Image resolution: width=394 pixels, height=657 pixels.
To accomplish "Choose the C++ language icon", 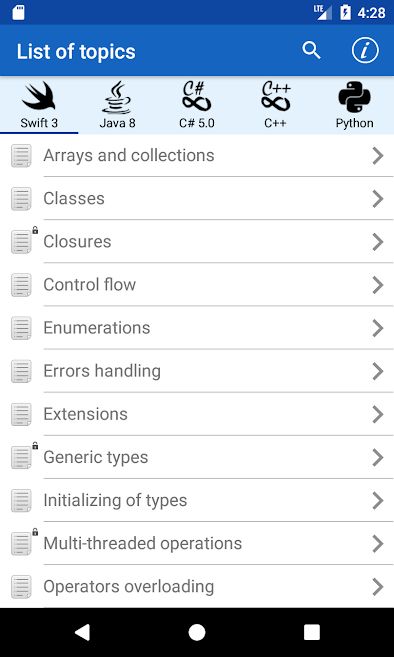I will [x=275, y=96].
